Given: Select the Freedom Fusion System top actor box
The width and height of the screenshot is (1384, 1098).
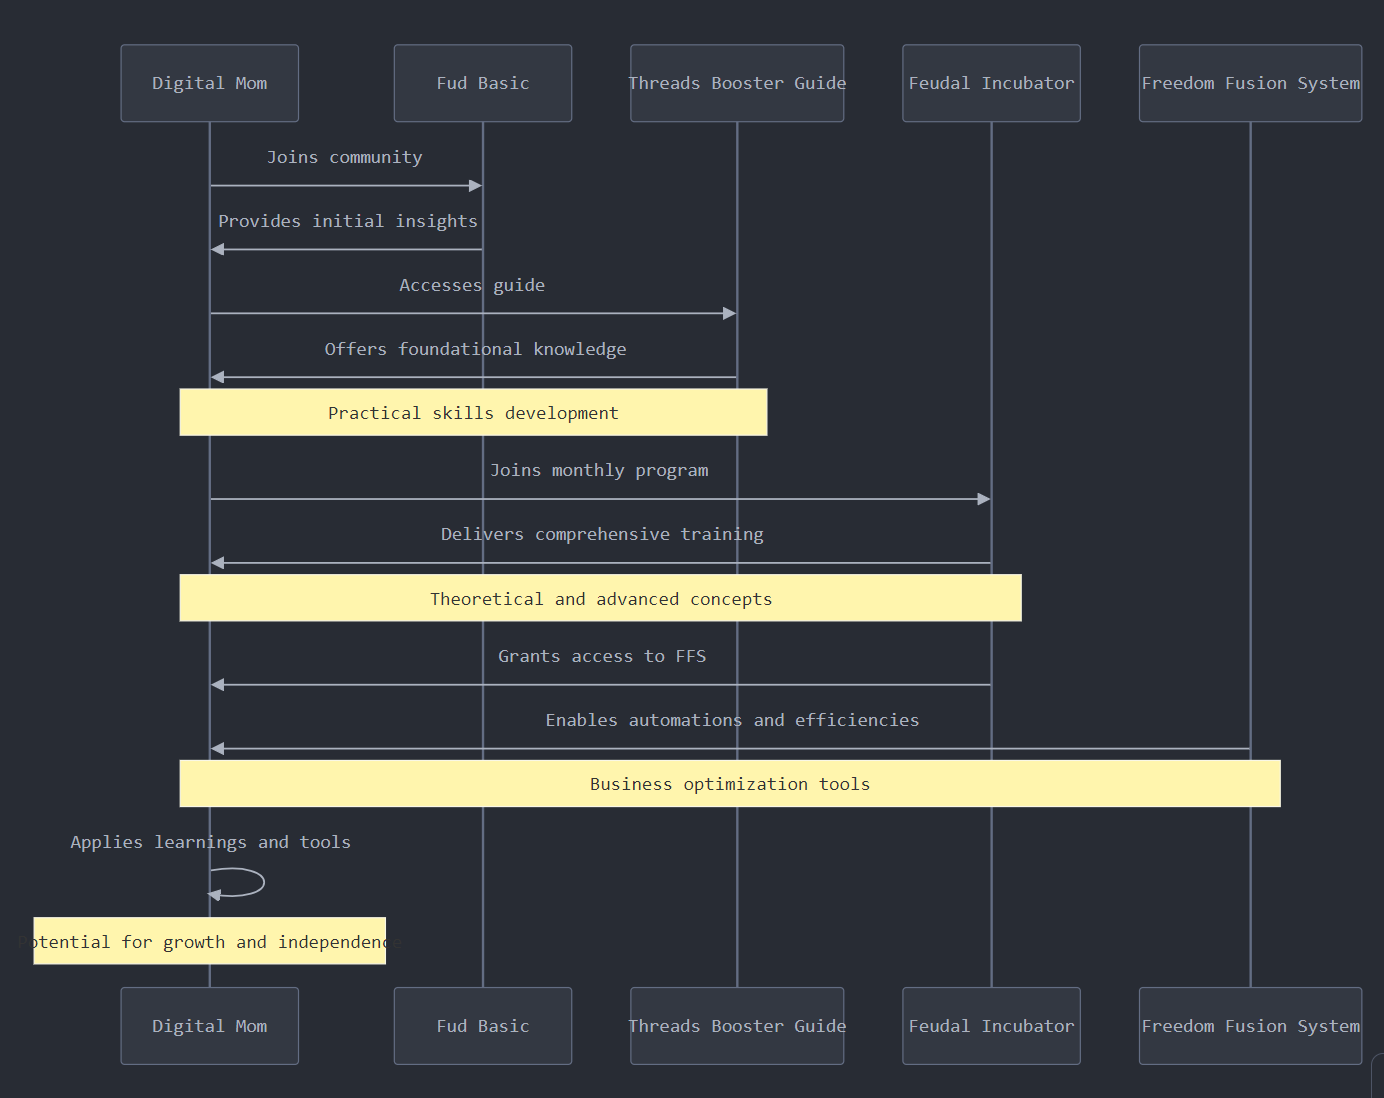Looking at the screenshot, I should [1250, 83].
